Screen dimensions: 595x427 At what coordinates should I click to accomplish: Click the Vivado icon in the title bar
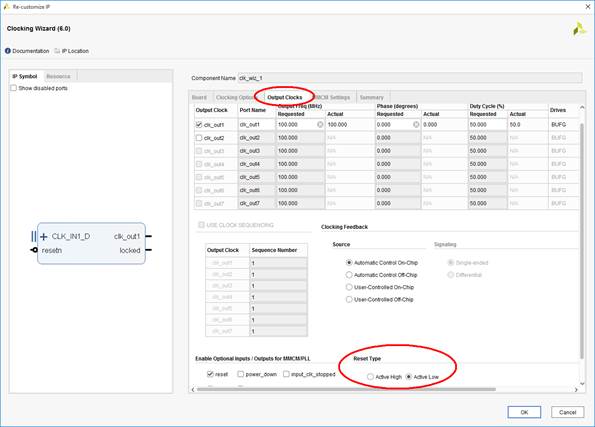(x=6, y=6)
